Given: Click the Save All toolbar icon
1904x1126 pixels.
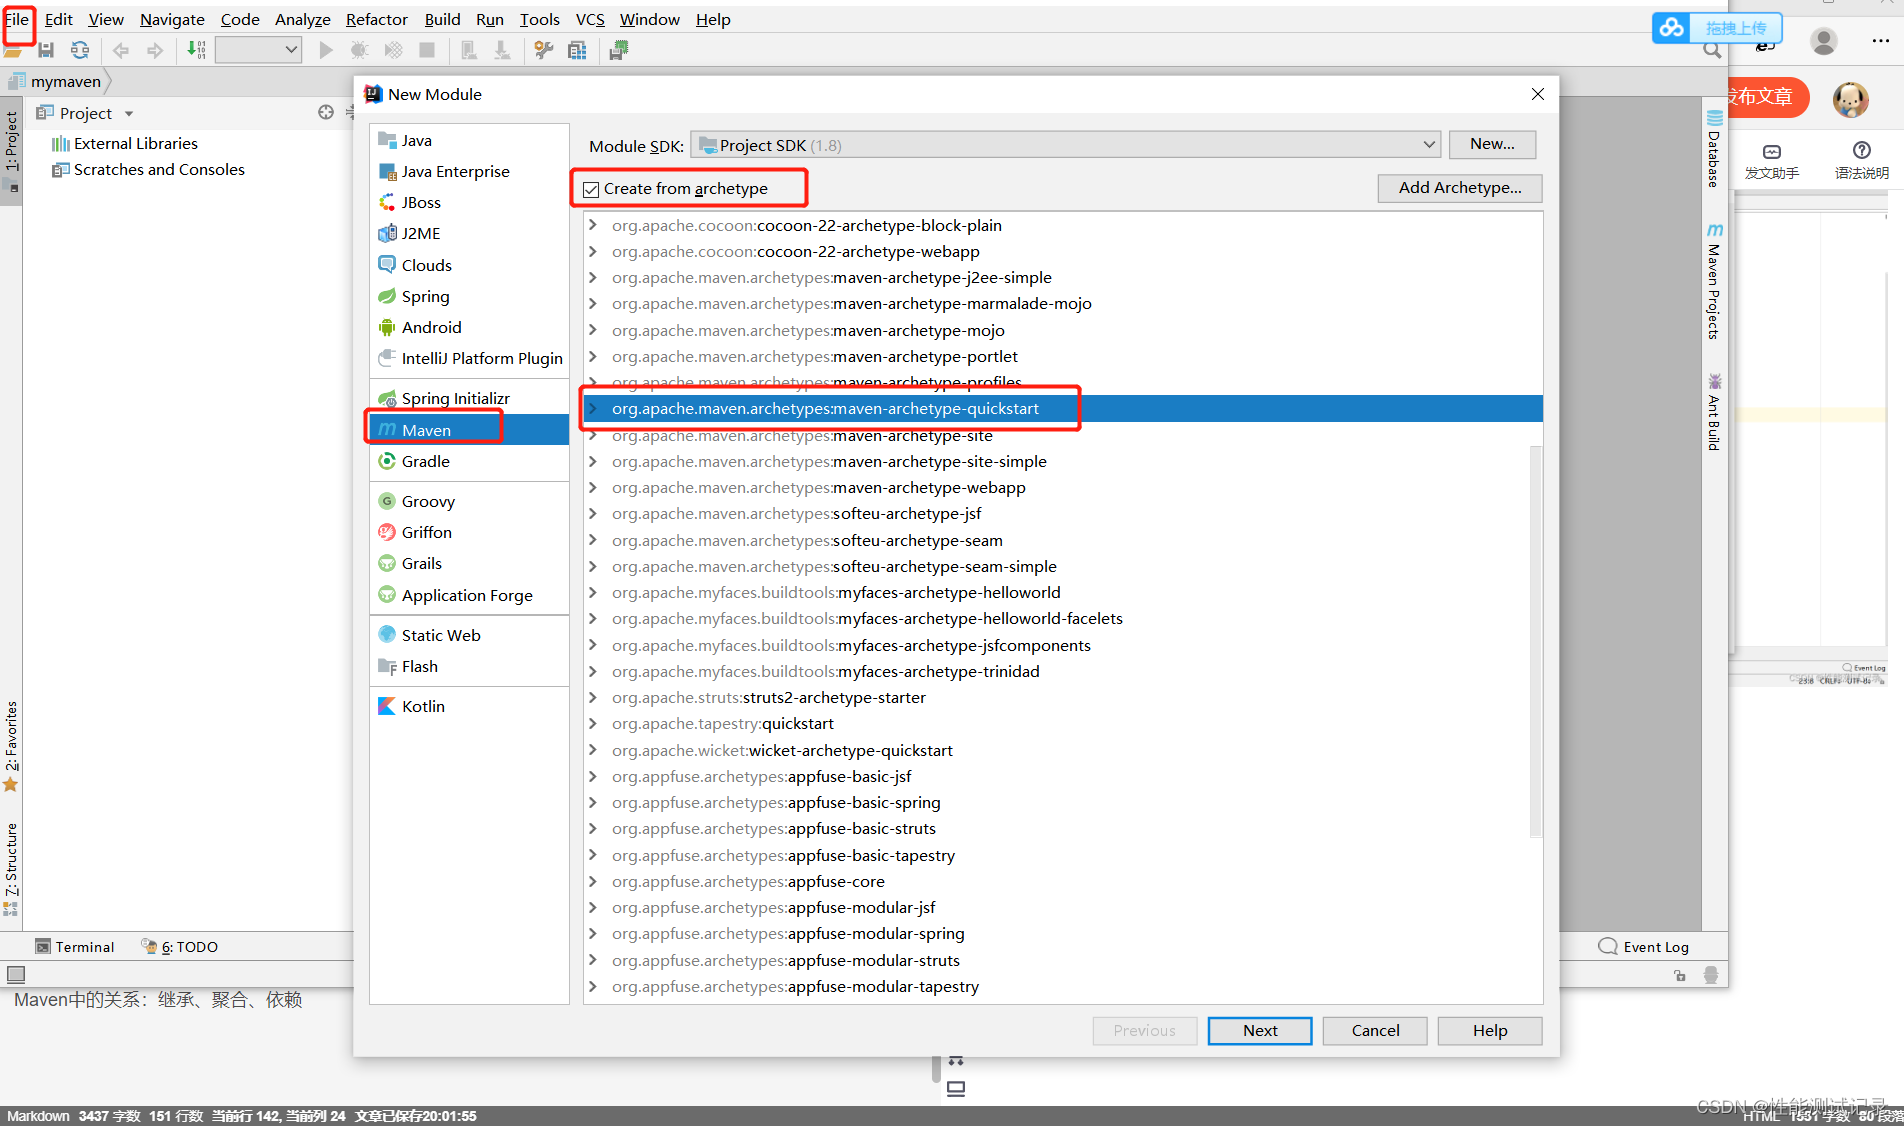Looking at the screenshot, I should (x=46, y=50).
